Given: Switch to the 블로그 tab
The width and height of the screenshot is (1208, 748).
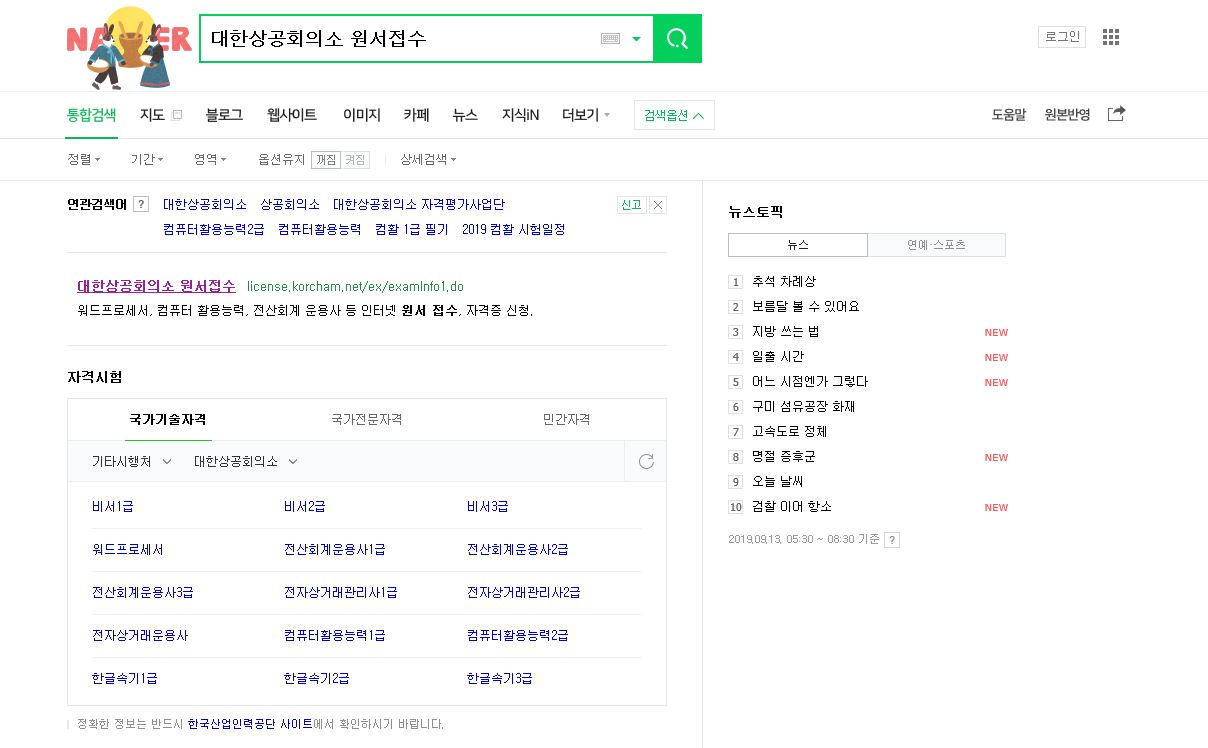Looking at the screenshot, I should (224, 115).
